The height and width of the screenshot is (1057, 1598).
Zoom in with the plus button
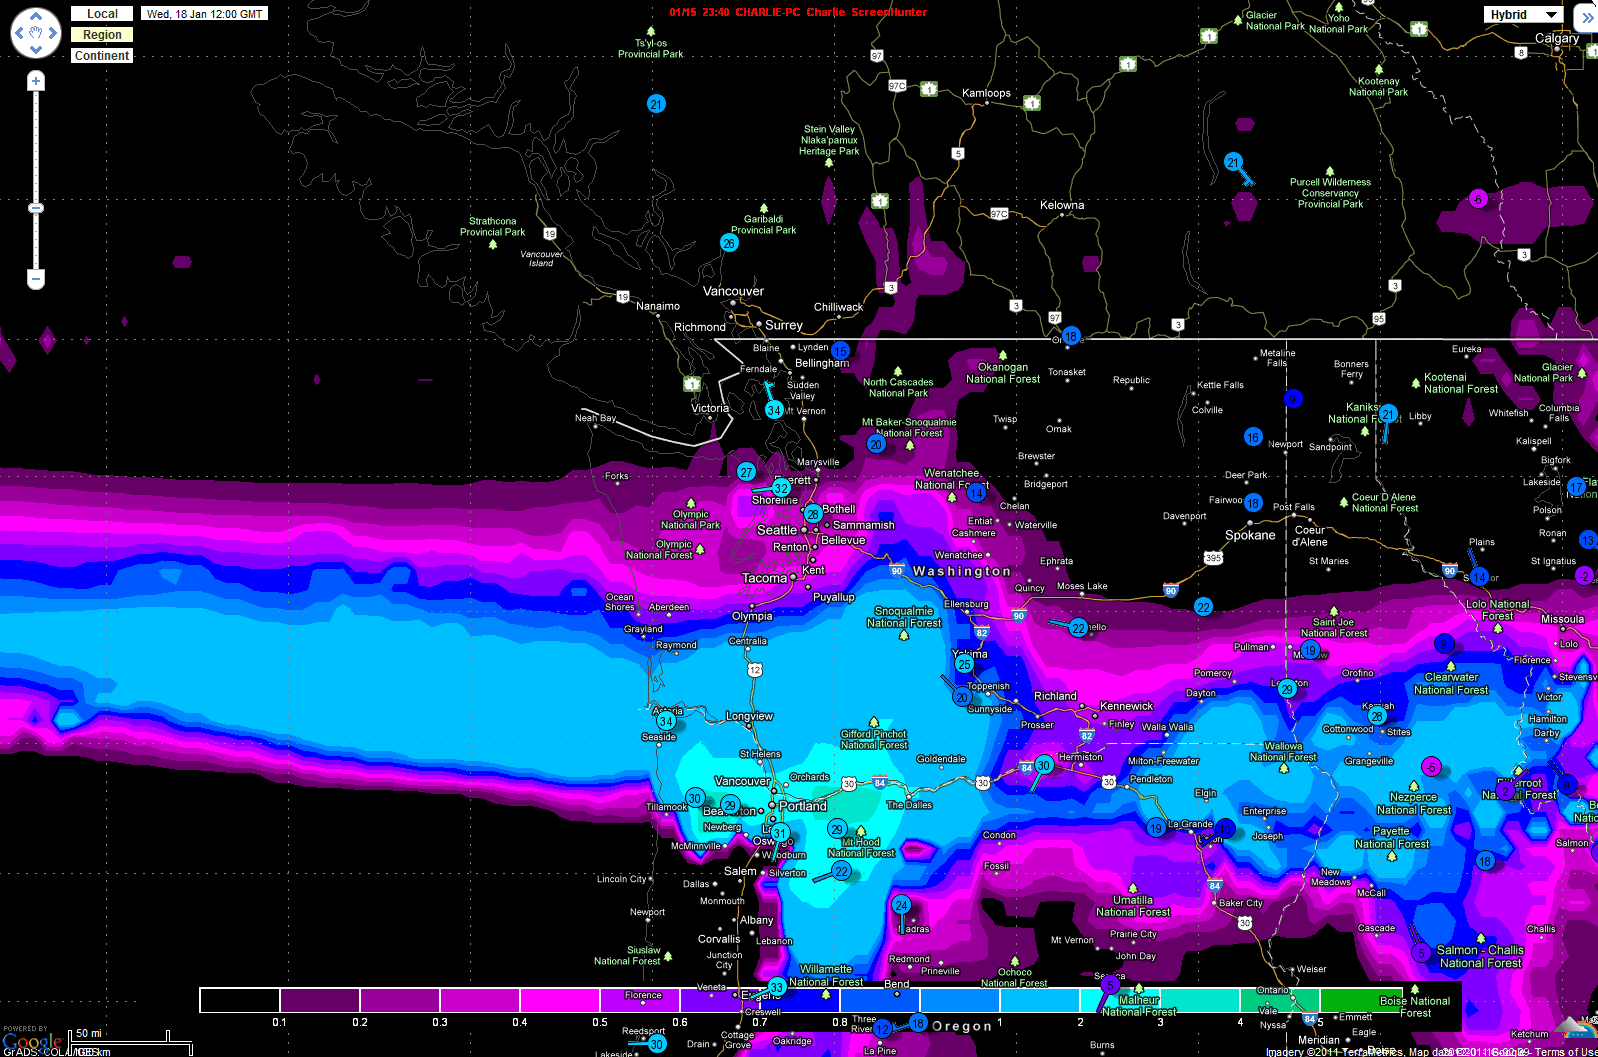36,80
